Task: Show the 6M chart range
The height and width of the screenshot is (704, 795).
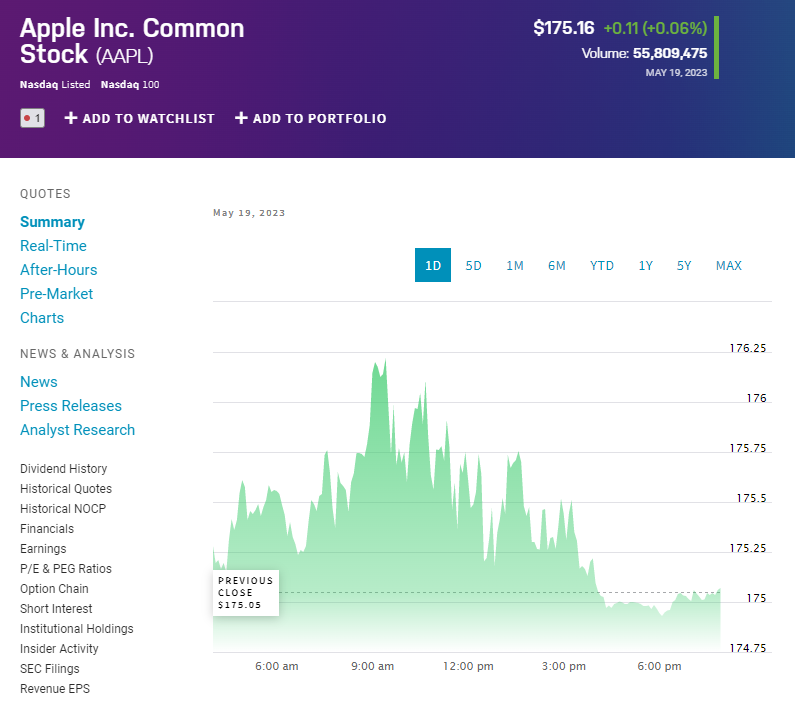Action: [557, 265]
